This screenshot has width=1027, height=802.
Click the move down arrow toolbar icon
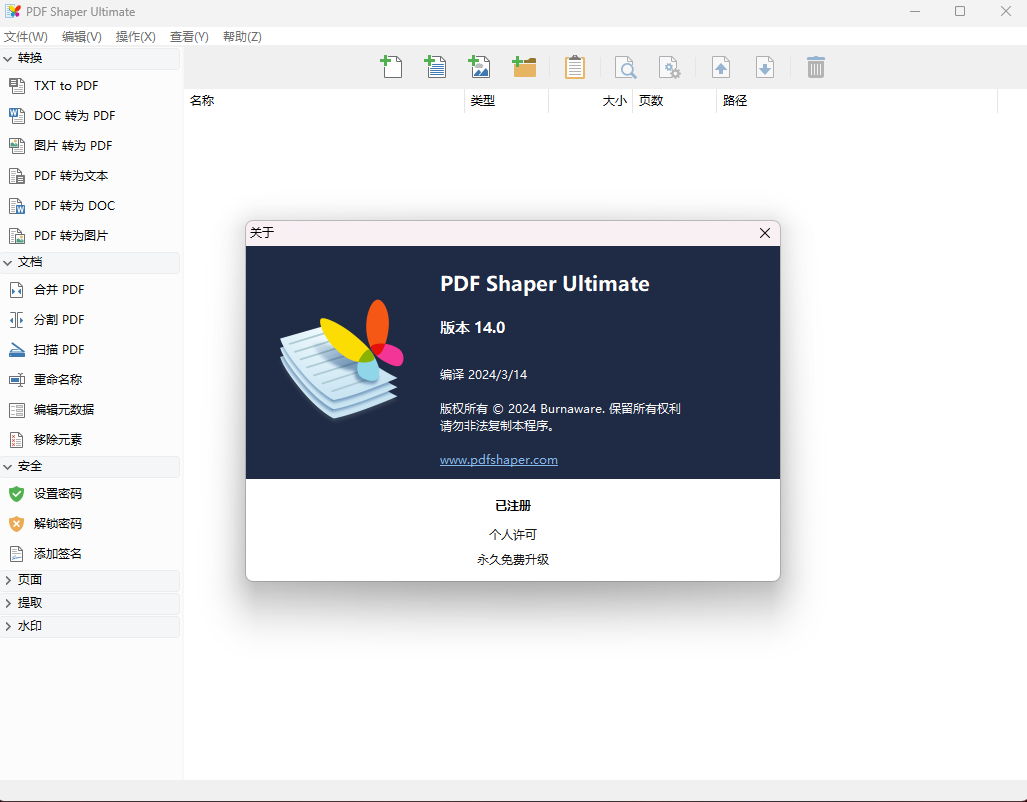pyautogui.click(x=764, y=67)
